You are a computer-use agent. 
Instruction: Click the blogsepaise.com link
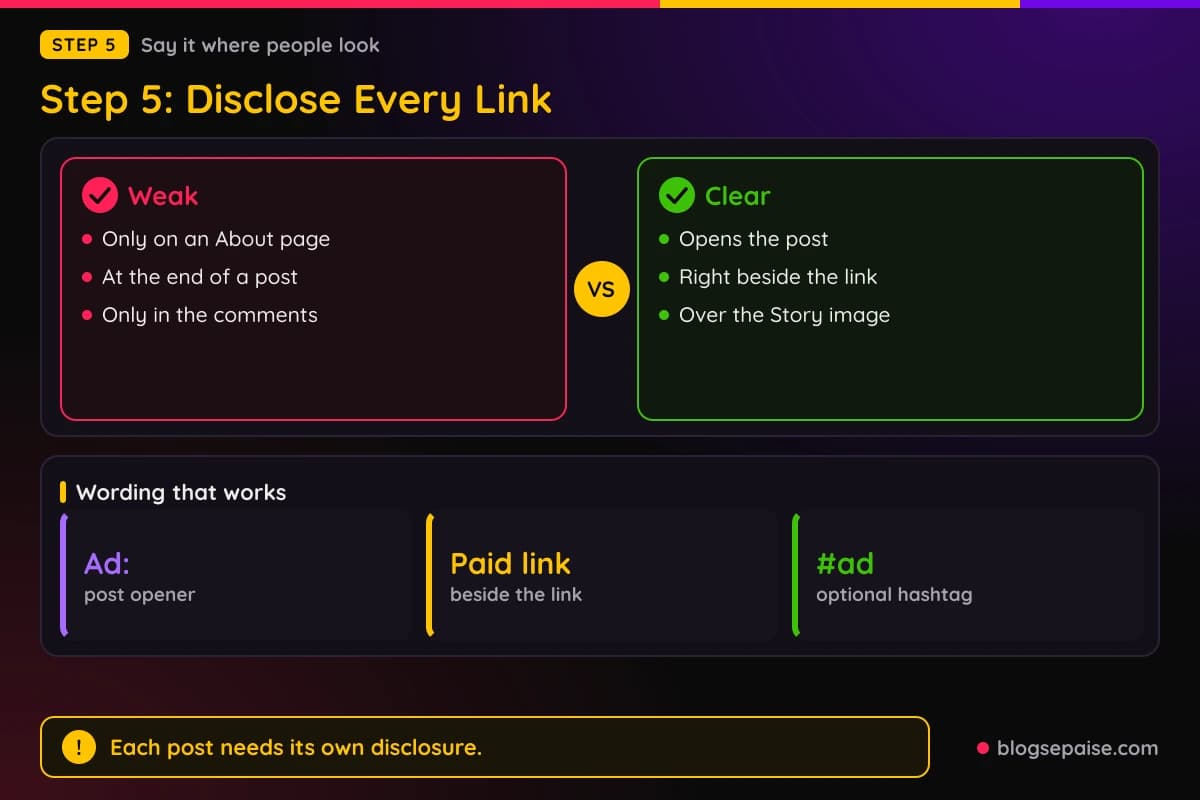pos(1077,747)
